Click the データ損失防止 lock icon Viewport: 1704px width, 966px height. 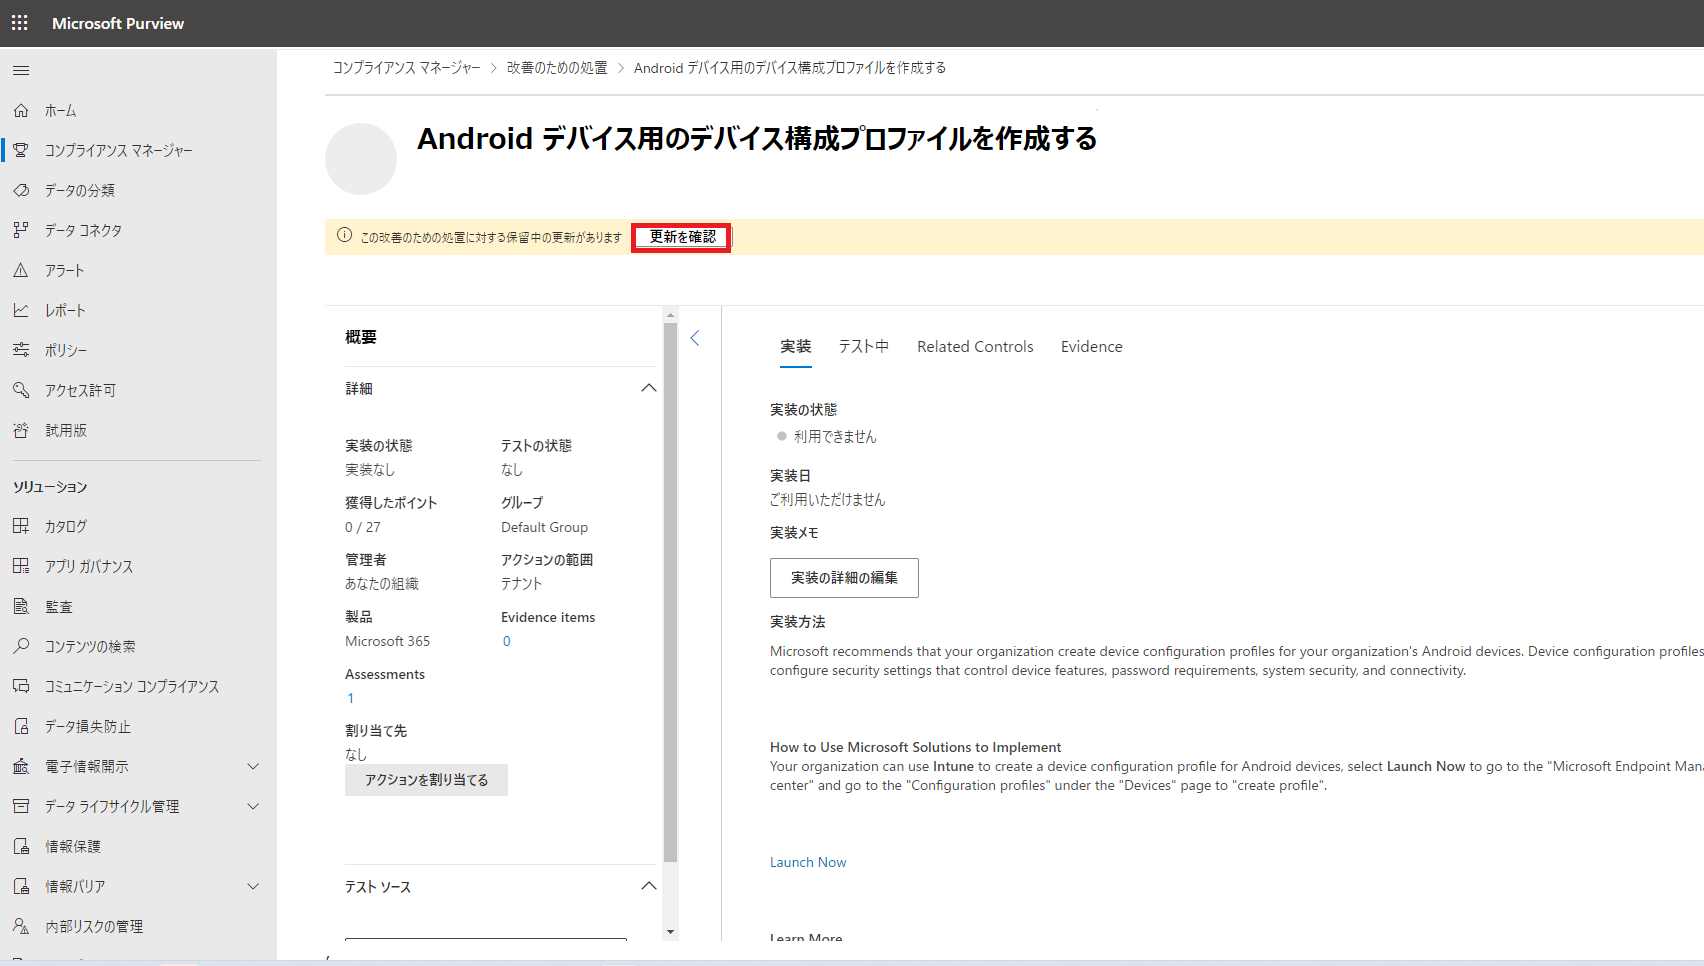[x=21, y=726]
